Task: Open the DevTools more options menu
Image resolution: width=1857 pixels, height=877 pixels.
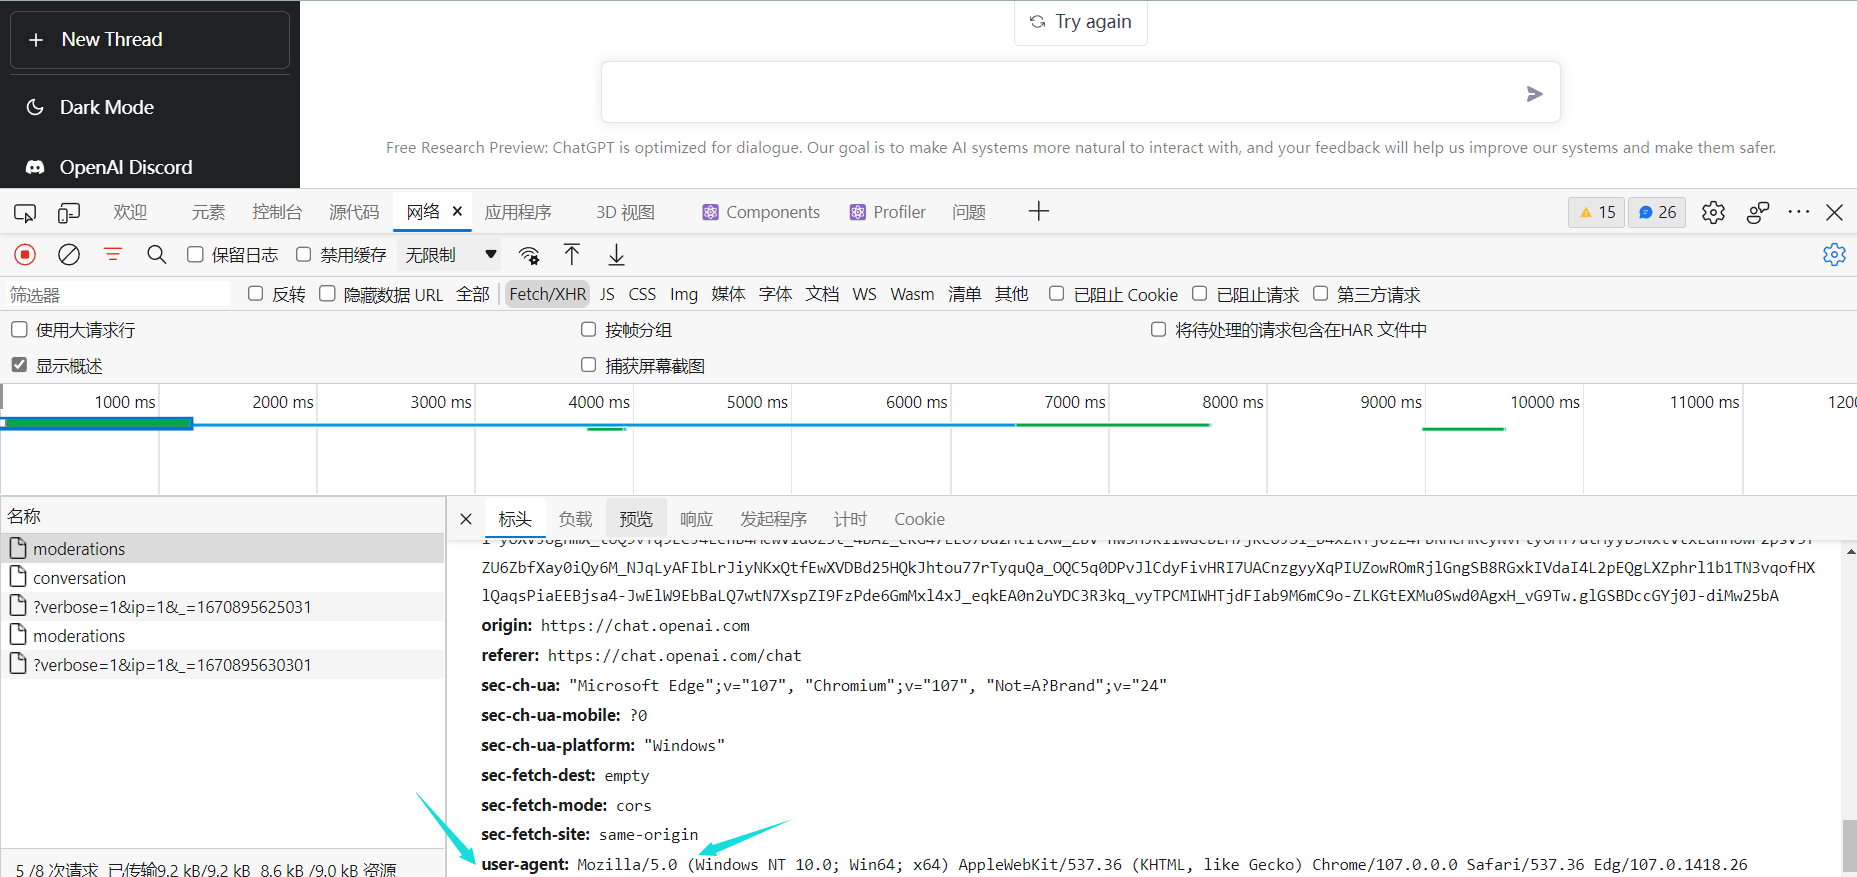Action: [1798, 212]
